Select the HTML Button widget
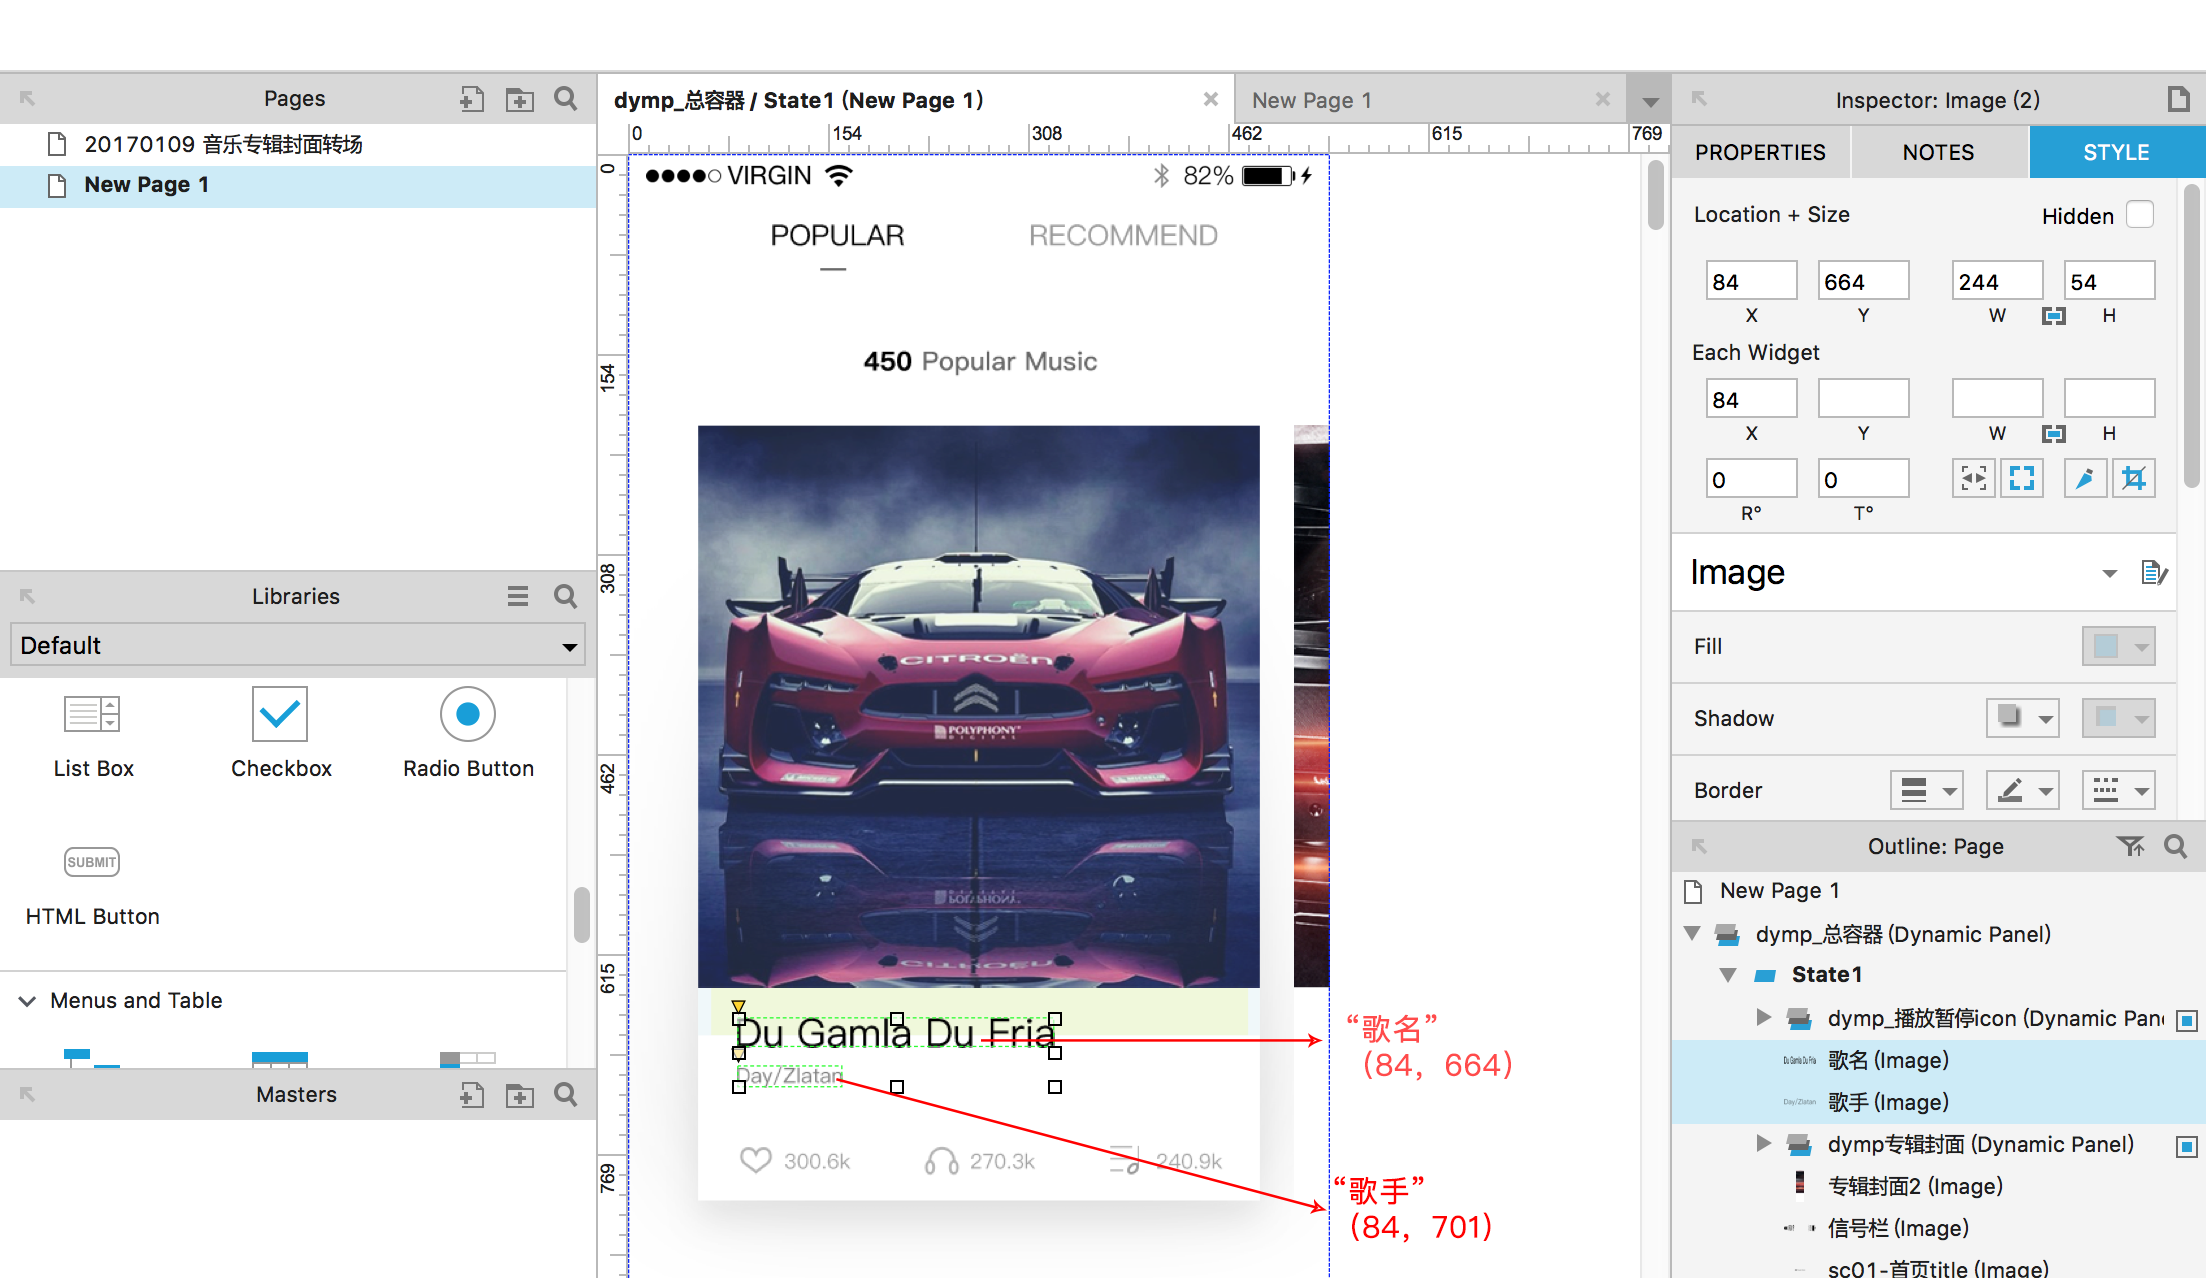 click(x=92, y=862)
